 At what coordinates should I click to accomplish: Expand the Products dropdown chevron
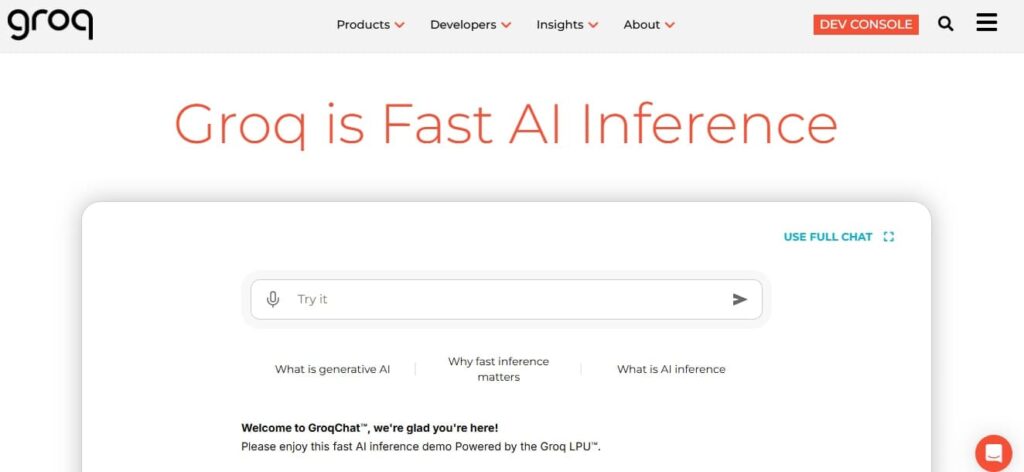coord(400,25)
